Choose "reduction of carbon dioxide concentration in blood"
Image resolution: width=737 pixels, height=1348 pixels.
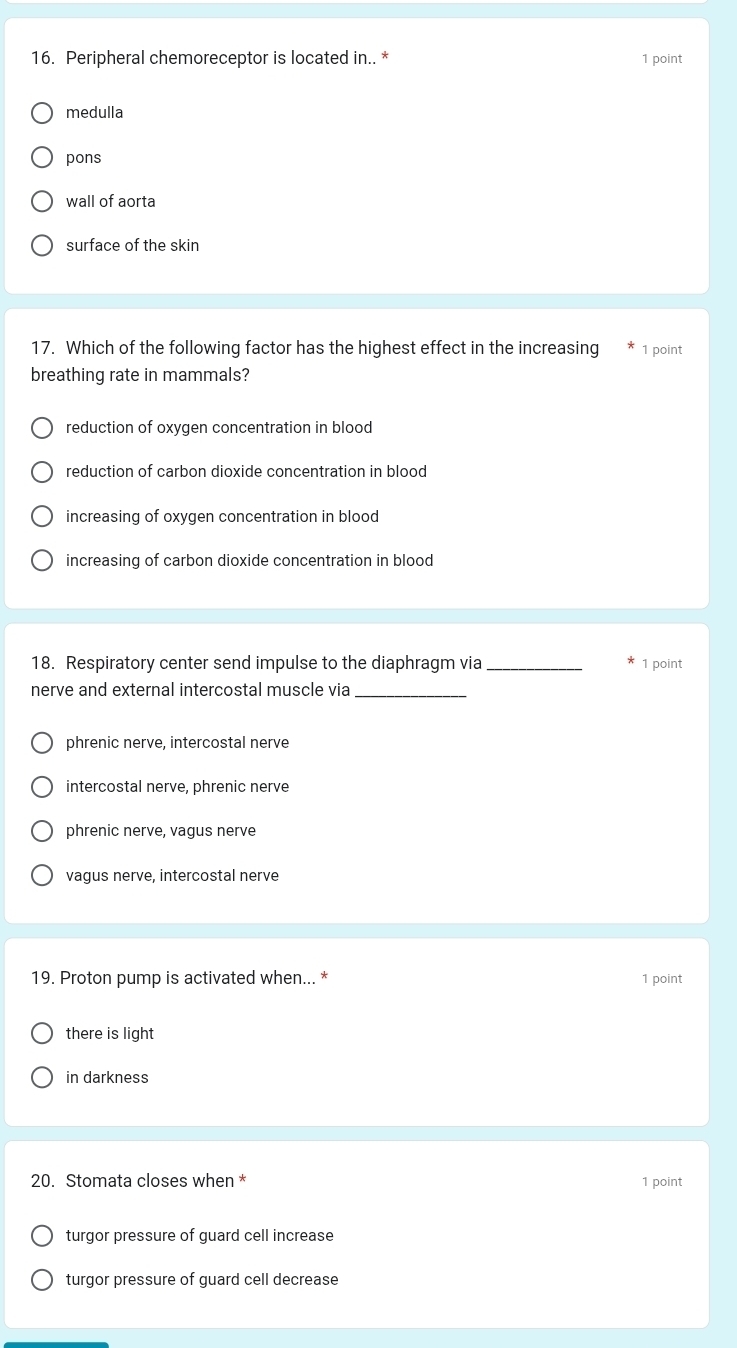coord(42,471)
